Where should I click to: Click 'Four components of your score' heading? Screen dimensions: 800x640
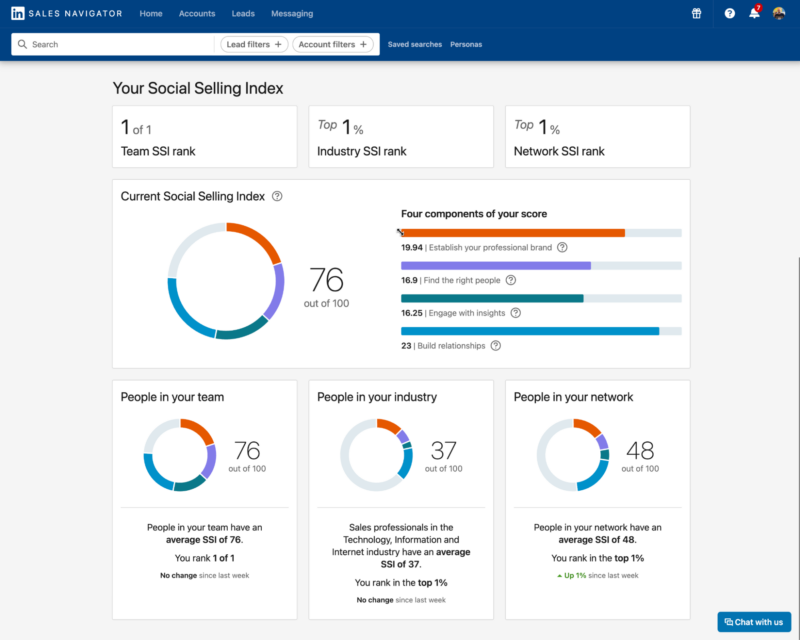point(474,214)
